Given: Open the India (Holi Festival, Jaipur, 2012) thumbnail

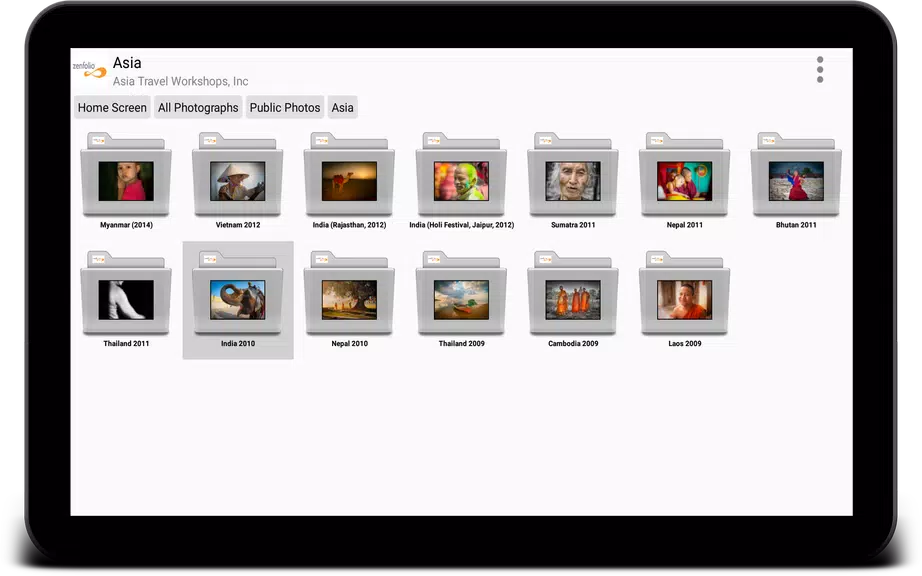Looking at the screenshot, I should [460, 176].
